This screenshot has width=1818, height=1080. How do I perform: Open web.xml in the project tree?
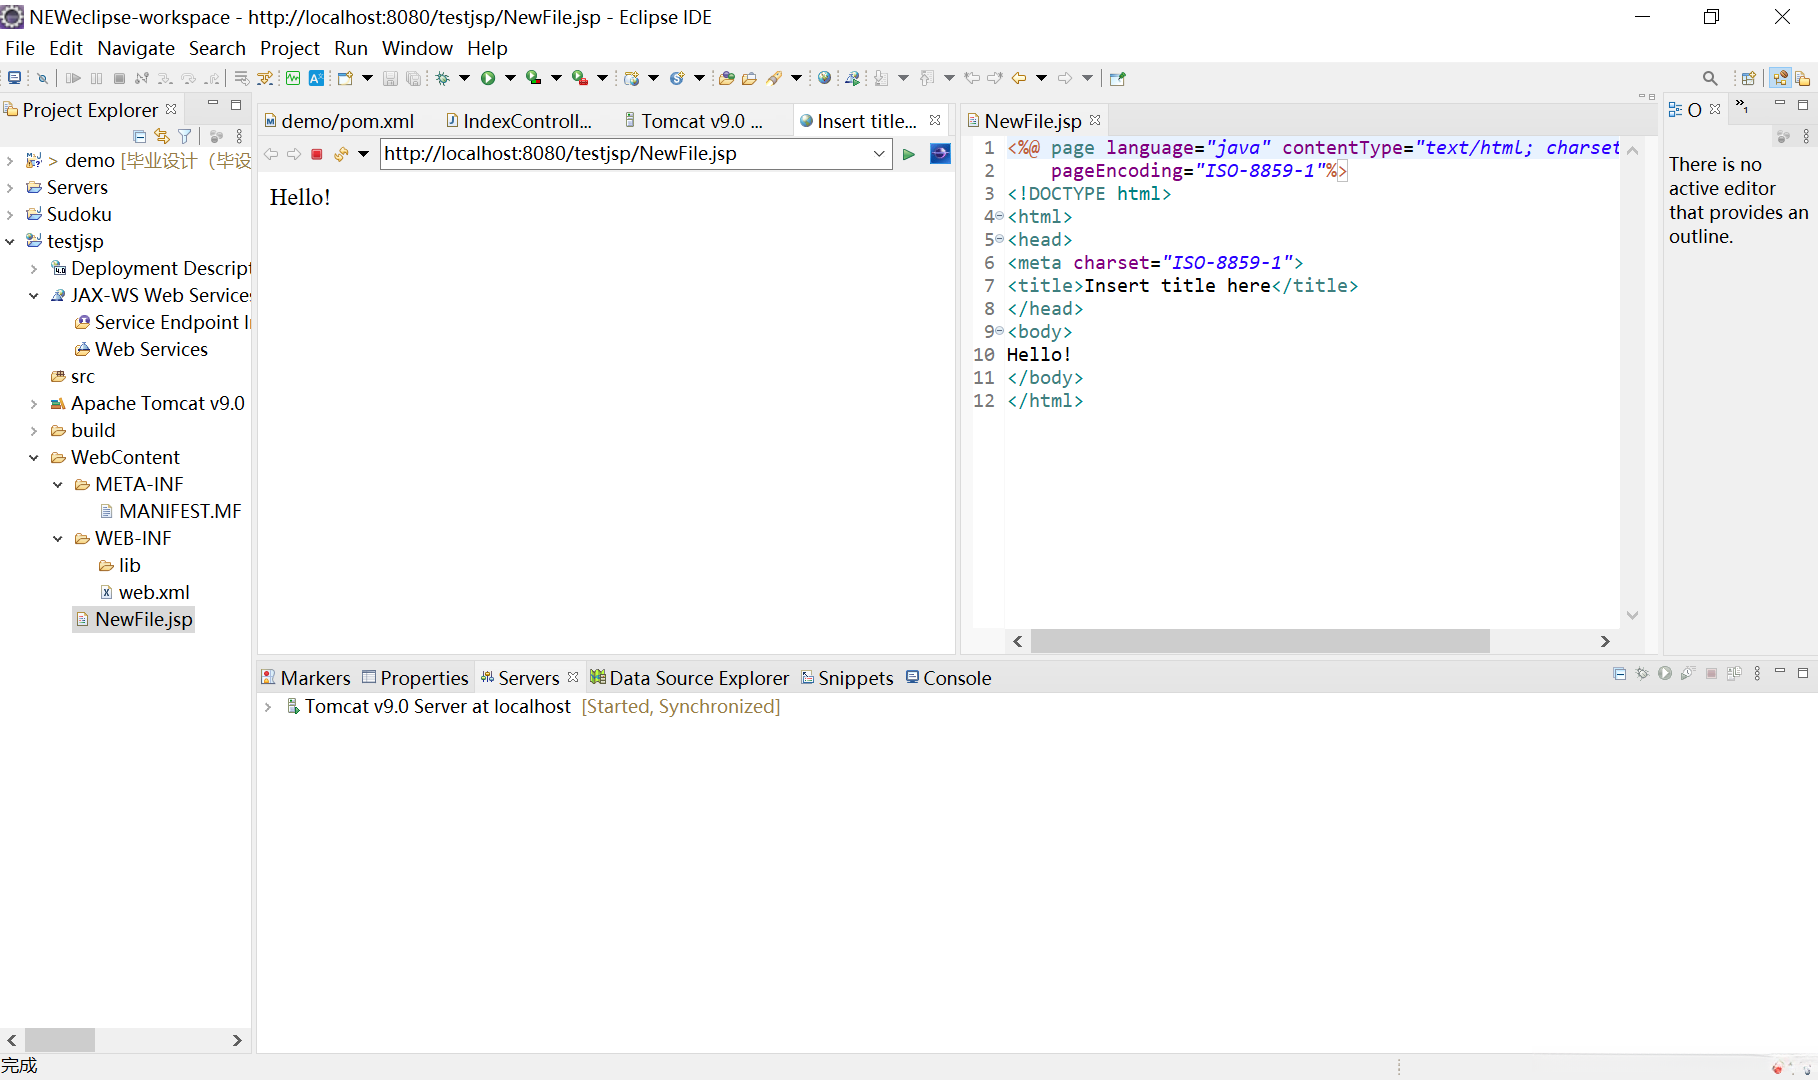point(153,593)
